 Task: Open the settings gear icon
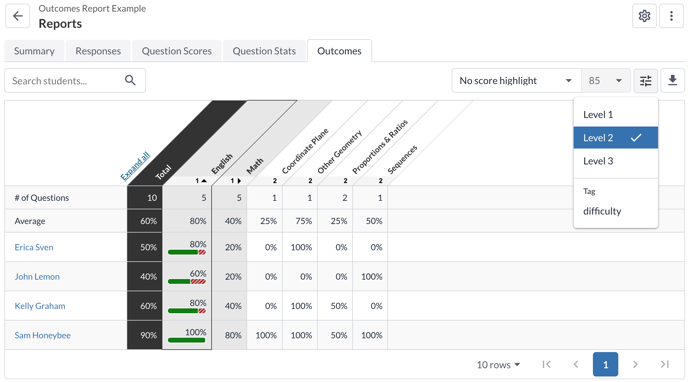pyautogui.click(x=644, y=16)
